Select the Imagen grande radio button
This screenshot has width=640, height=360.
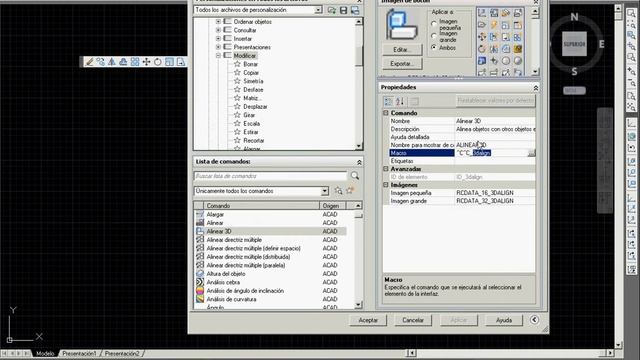[x=434, y=36]
